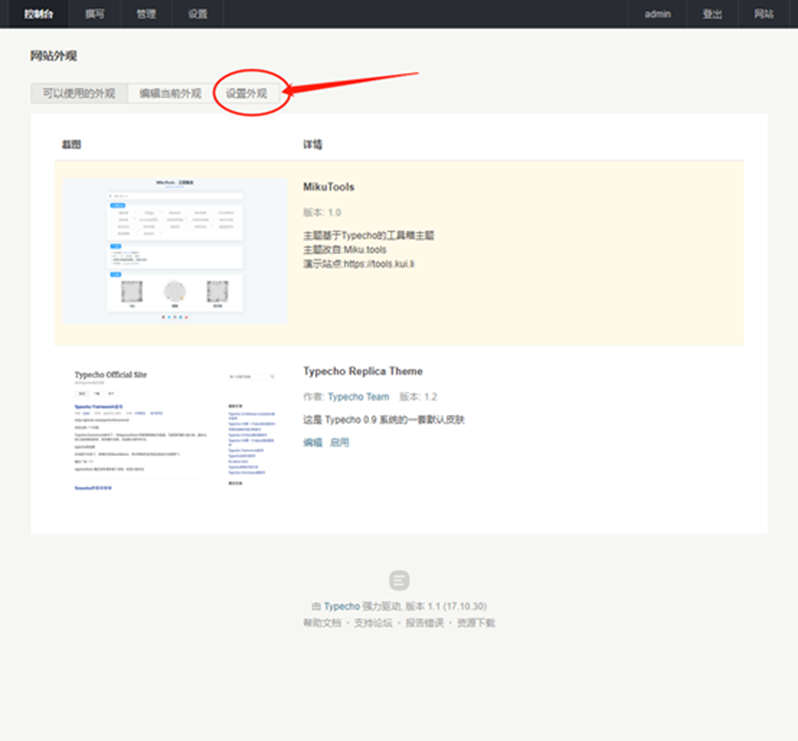Open the 控制台 menu in top bar
The width and height of the screenshot is (798, 741).
(41, 14)
